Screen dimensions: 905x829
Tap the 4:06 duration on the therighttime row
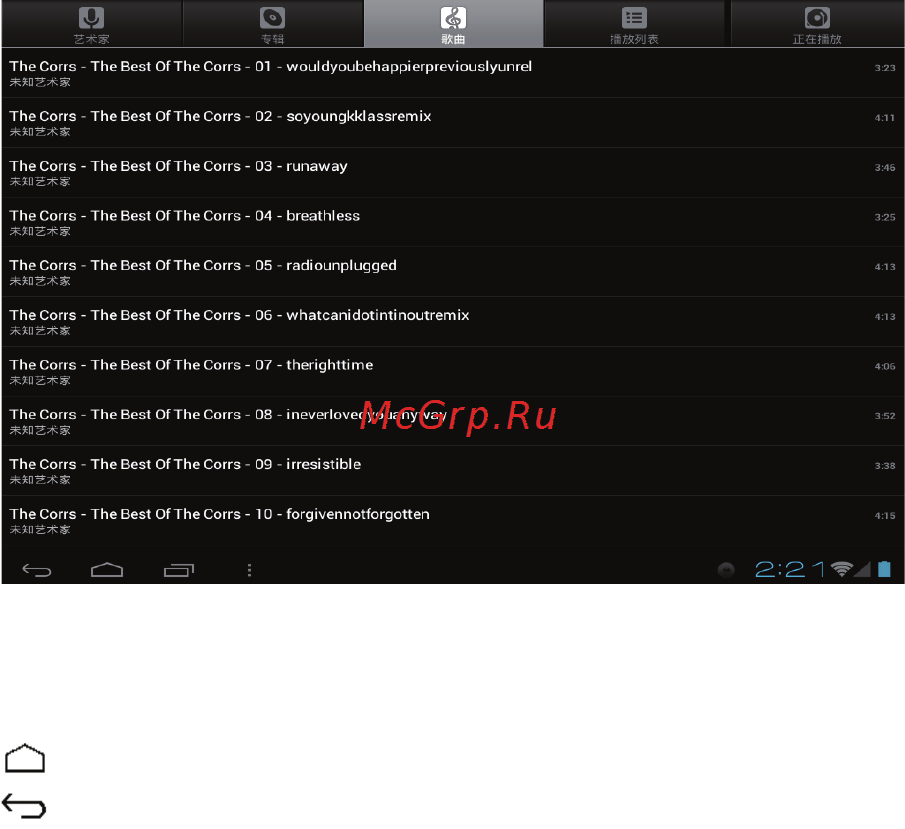(885, 366)
